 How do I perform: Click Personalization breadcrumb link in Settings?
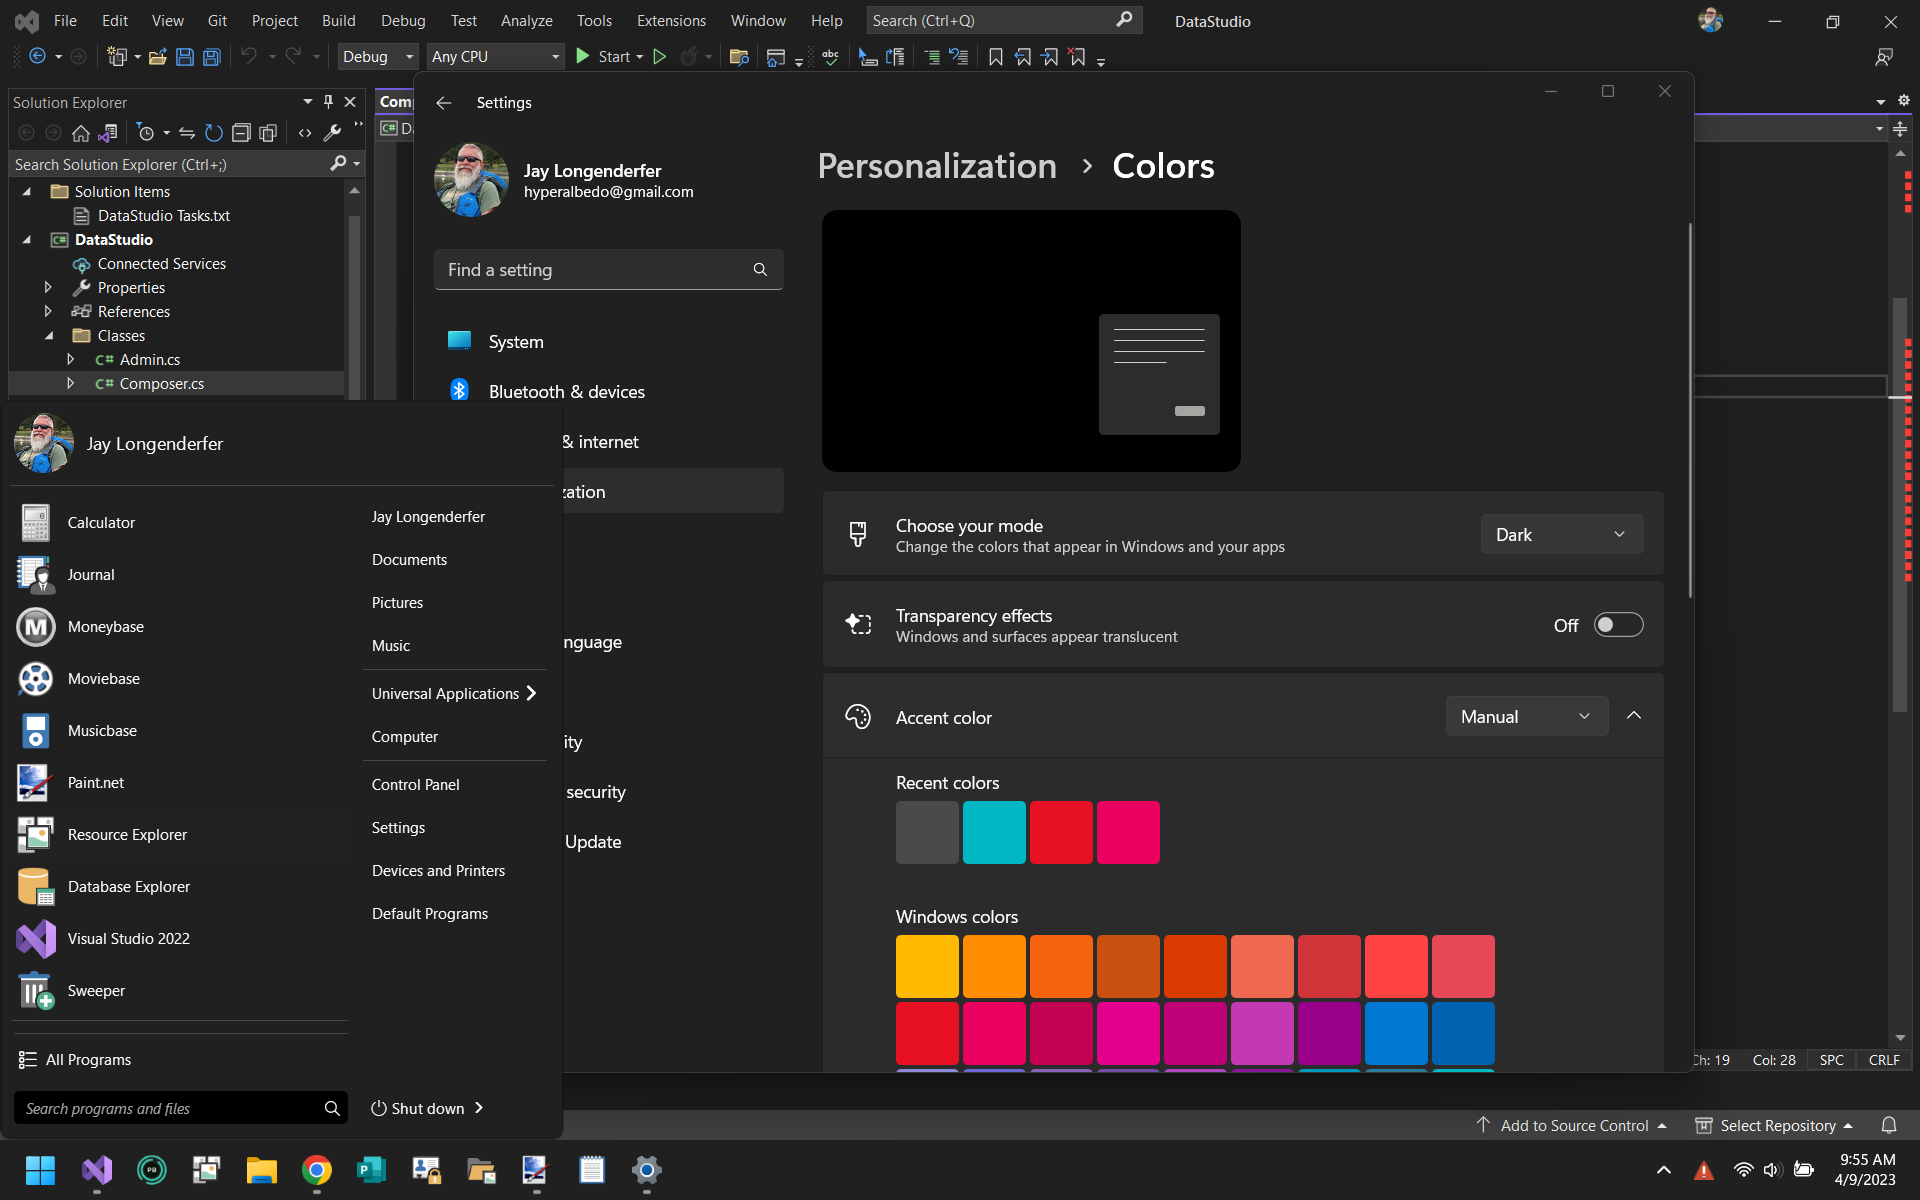pyautogui.click(x=937, y=166)
